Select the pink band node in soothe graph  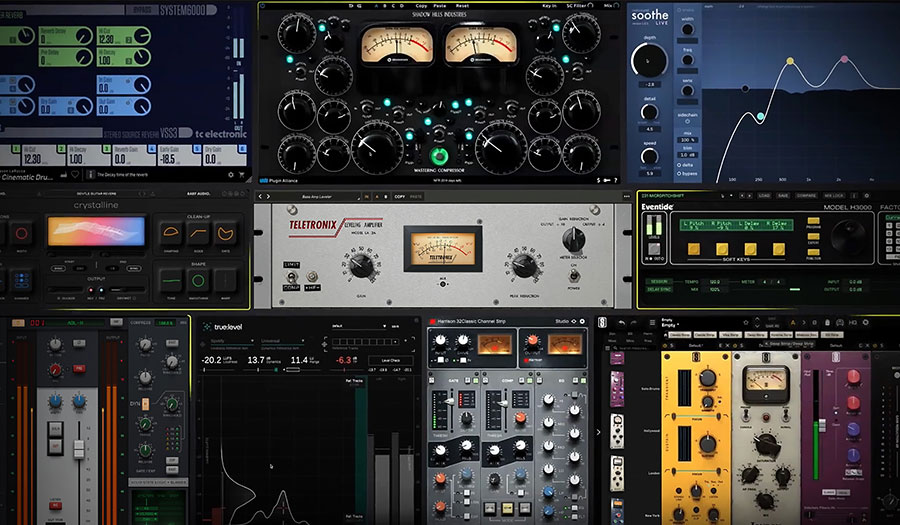pos(844,59)
